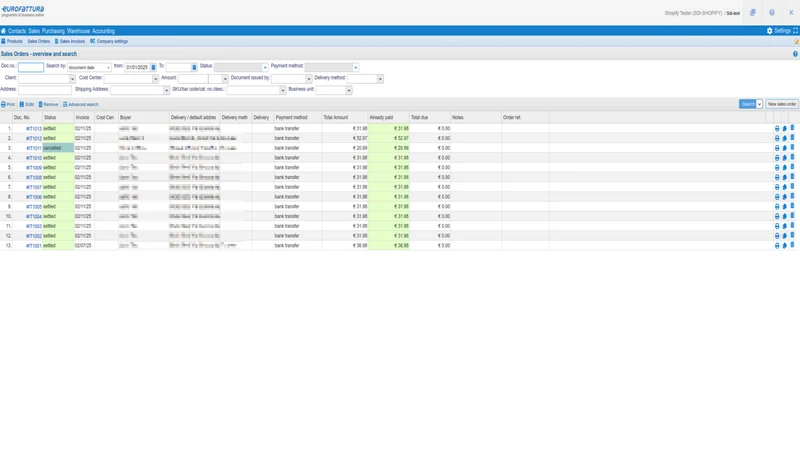The height and width of the screenshot is (450, 800).
Task: Copy order #IT1009 with its row copy icon
Action: [785, 168]
